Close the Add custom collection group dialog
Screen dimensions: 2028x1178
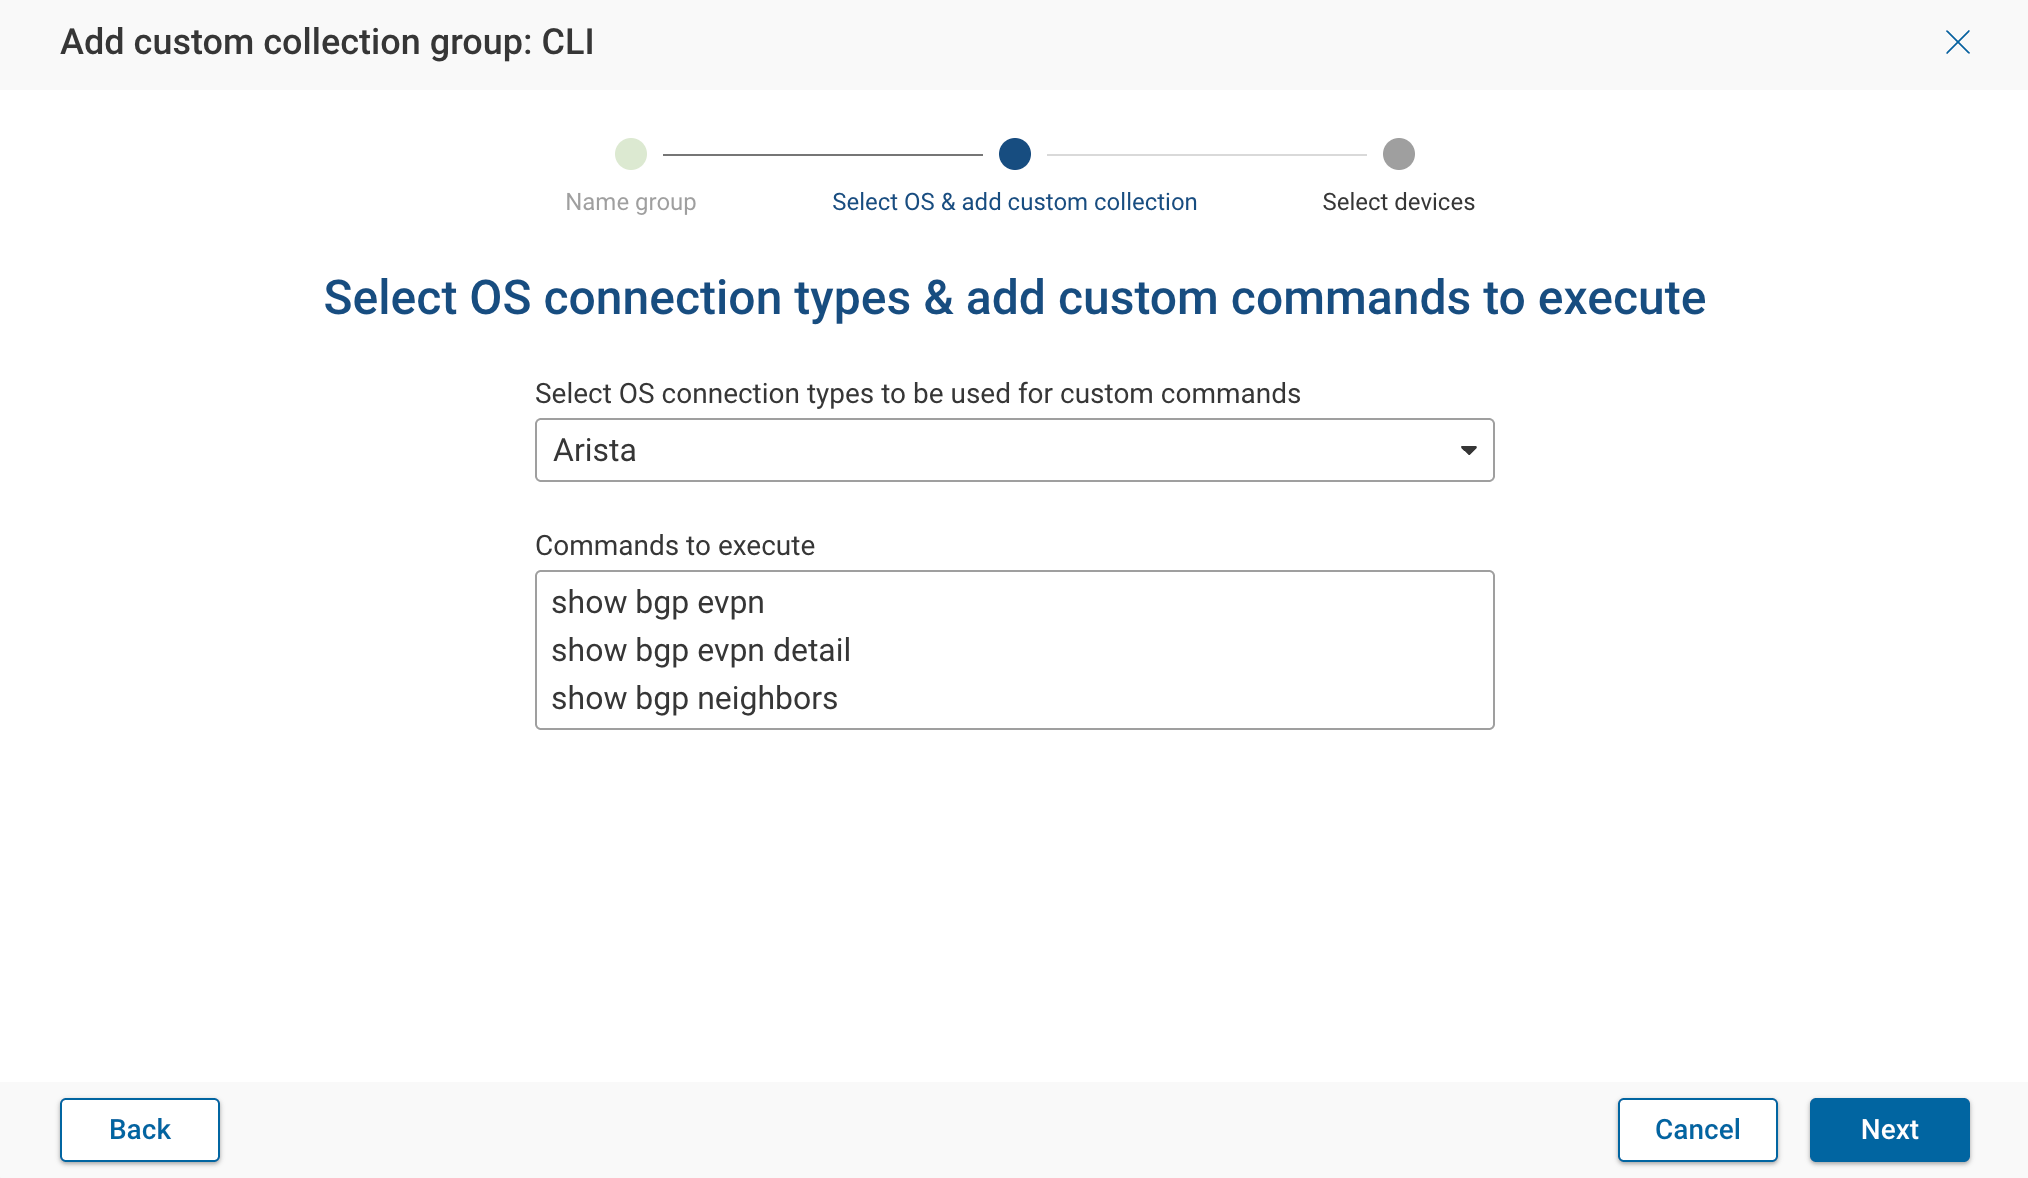[x=1957, y=42]
